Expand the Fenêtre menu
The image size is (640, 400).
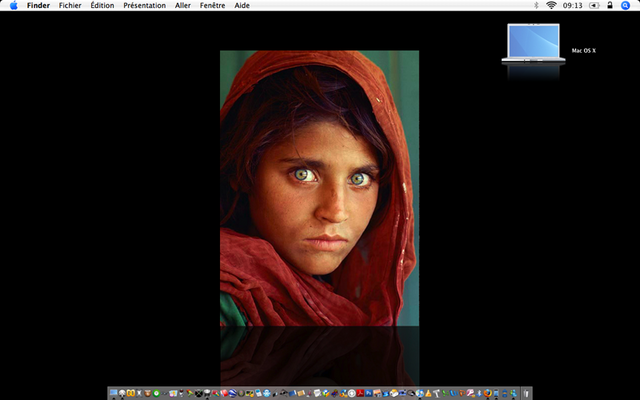[212, 6]
